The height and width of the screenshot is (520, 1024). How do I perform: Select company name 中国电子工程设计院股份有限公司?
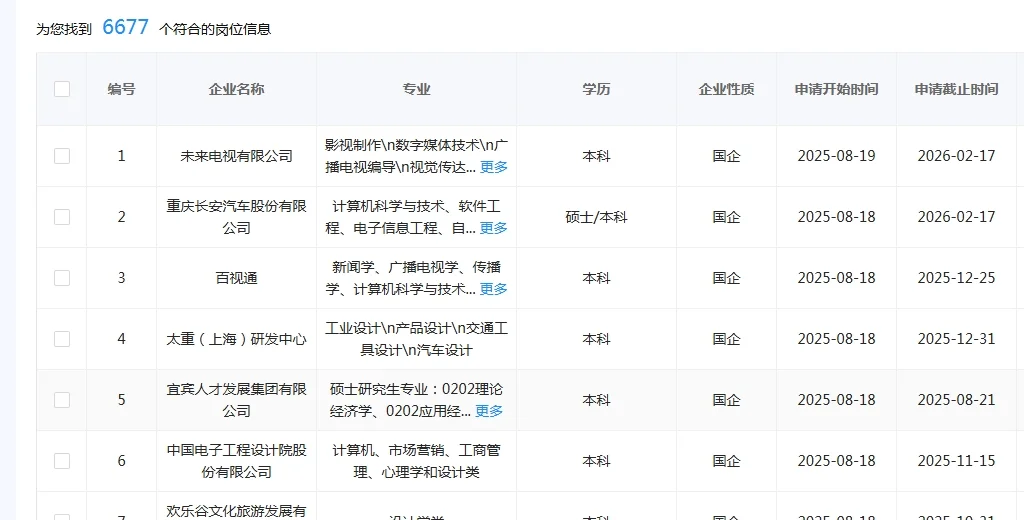[x=236, y=461]
